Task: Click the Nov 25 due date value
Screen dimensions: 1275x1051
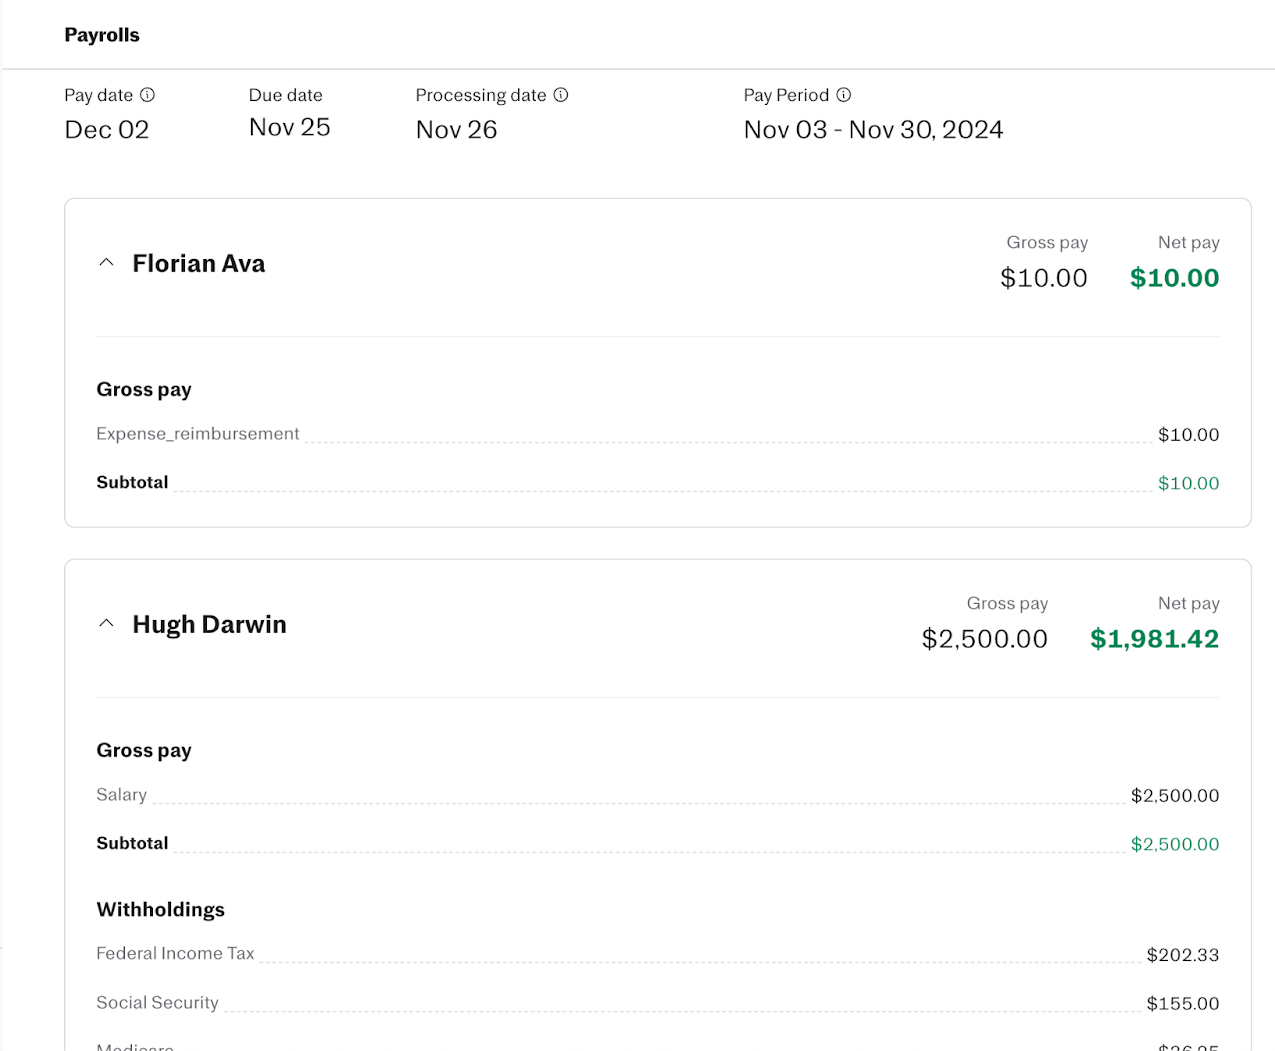Action: pyautogui.click(x=289, y=128)
